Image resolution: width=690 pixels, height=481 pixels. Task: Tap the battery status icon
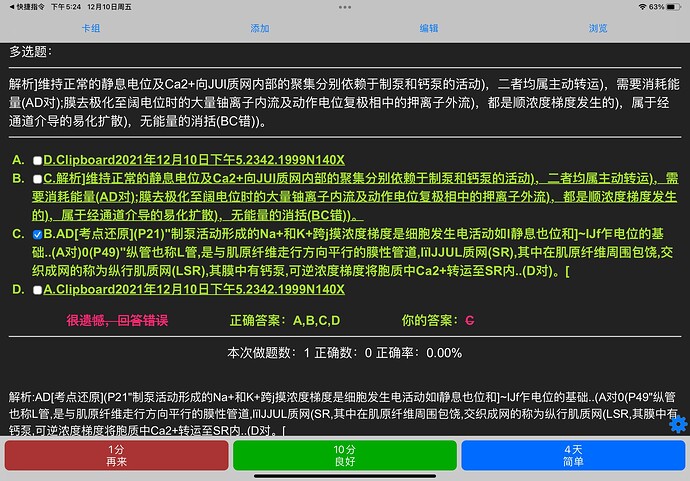coord(673,7)
